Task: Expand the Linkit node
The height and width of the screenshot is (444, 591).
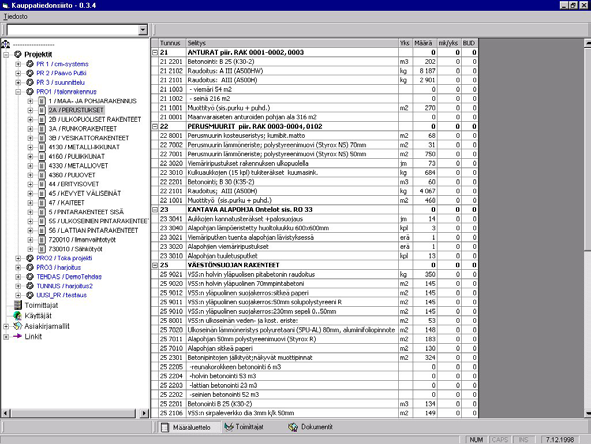Action: point(6,337)
